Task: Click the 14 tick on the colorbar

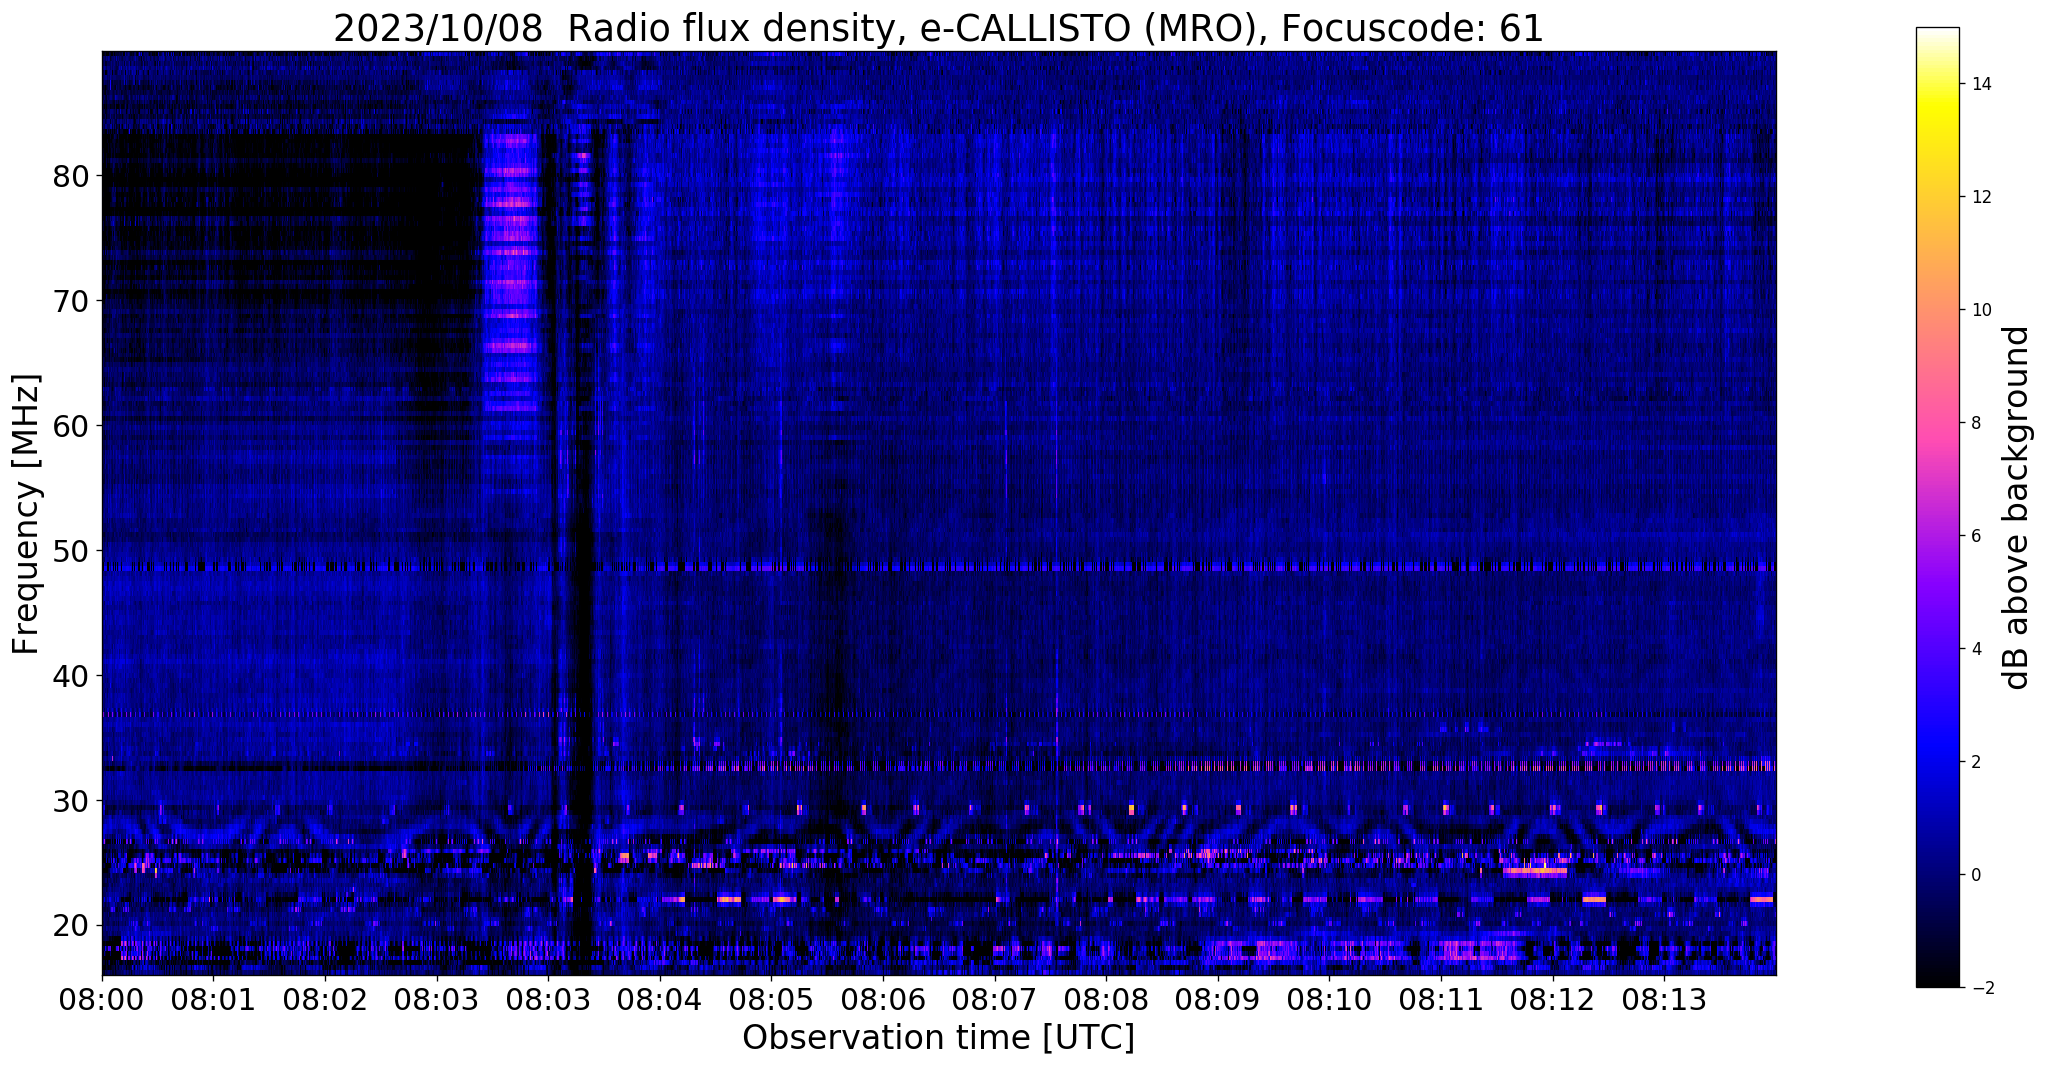Action: (x=1980, y=84)
